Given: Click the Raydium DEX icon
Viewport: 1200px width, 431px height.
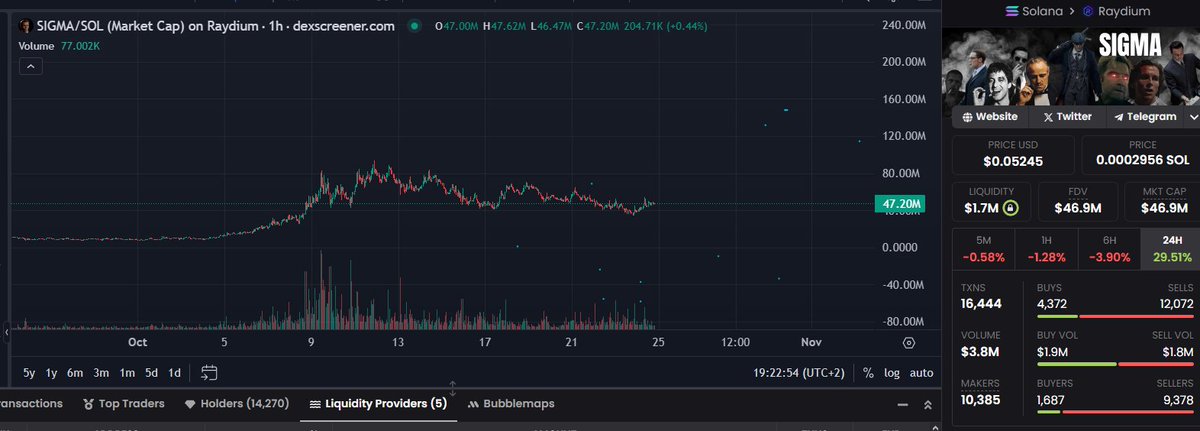Looking at the screenshot, I should (x=1089, y=11).
